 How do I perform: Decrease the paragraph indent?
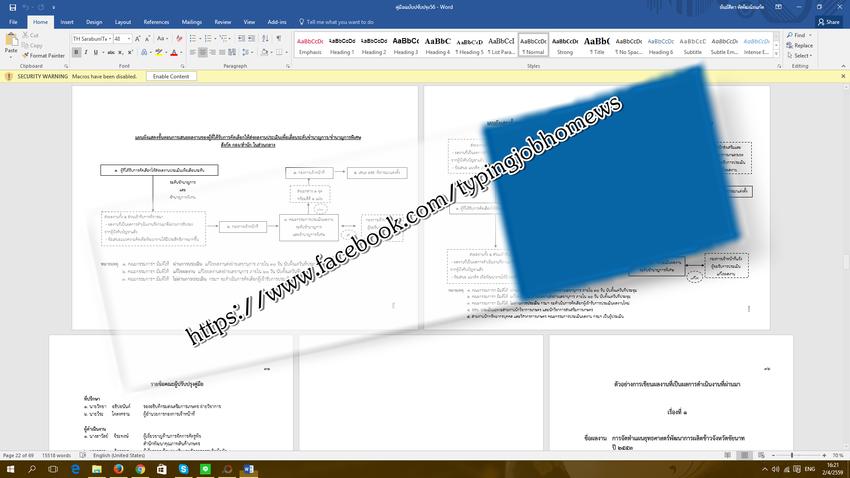[x=241, y=38]
